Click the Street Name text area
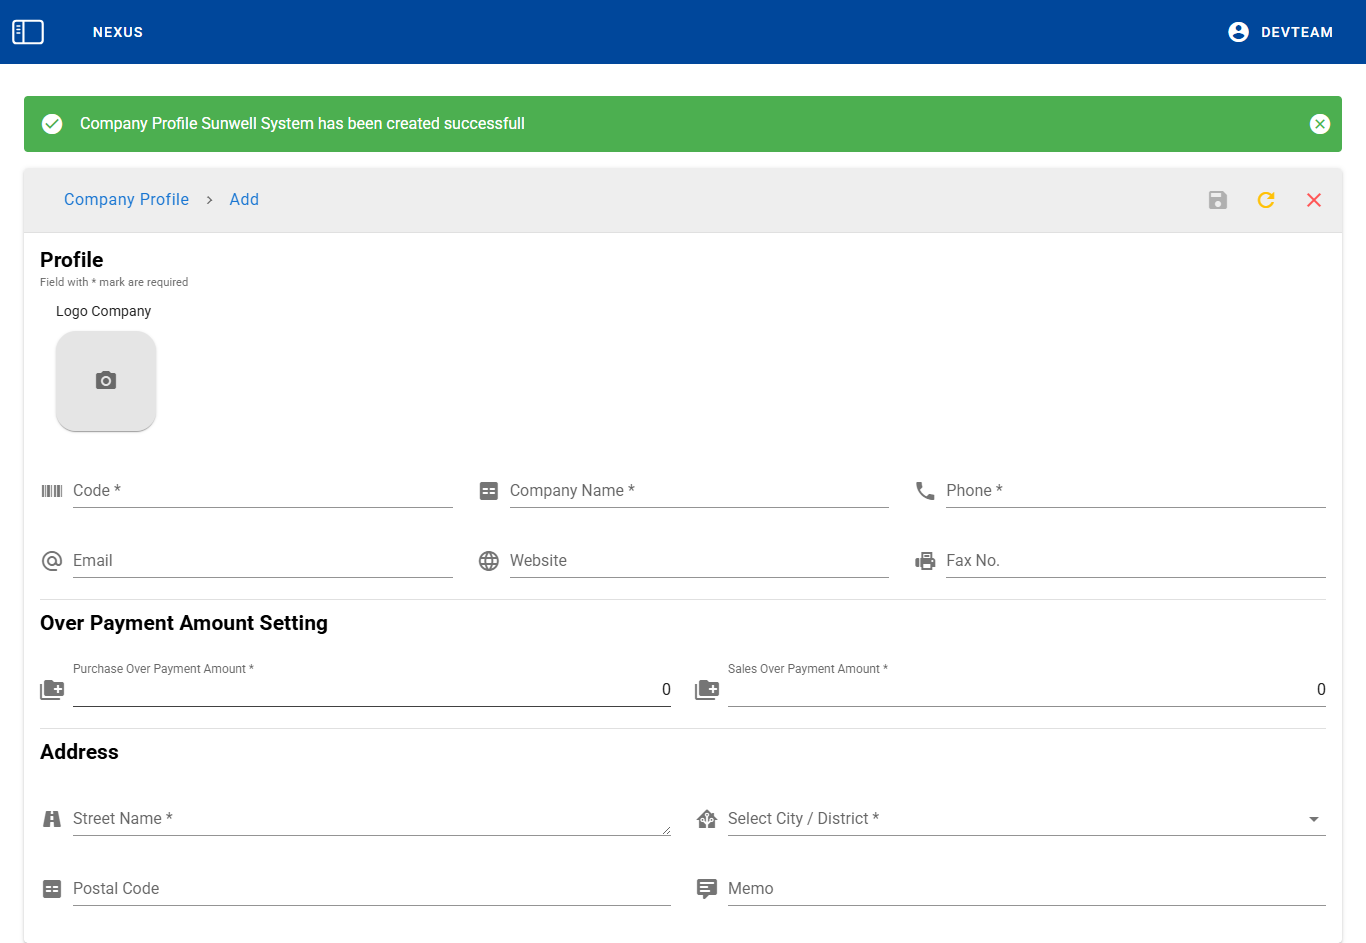 tap(370, 819)
